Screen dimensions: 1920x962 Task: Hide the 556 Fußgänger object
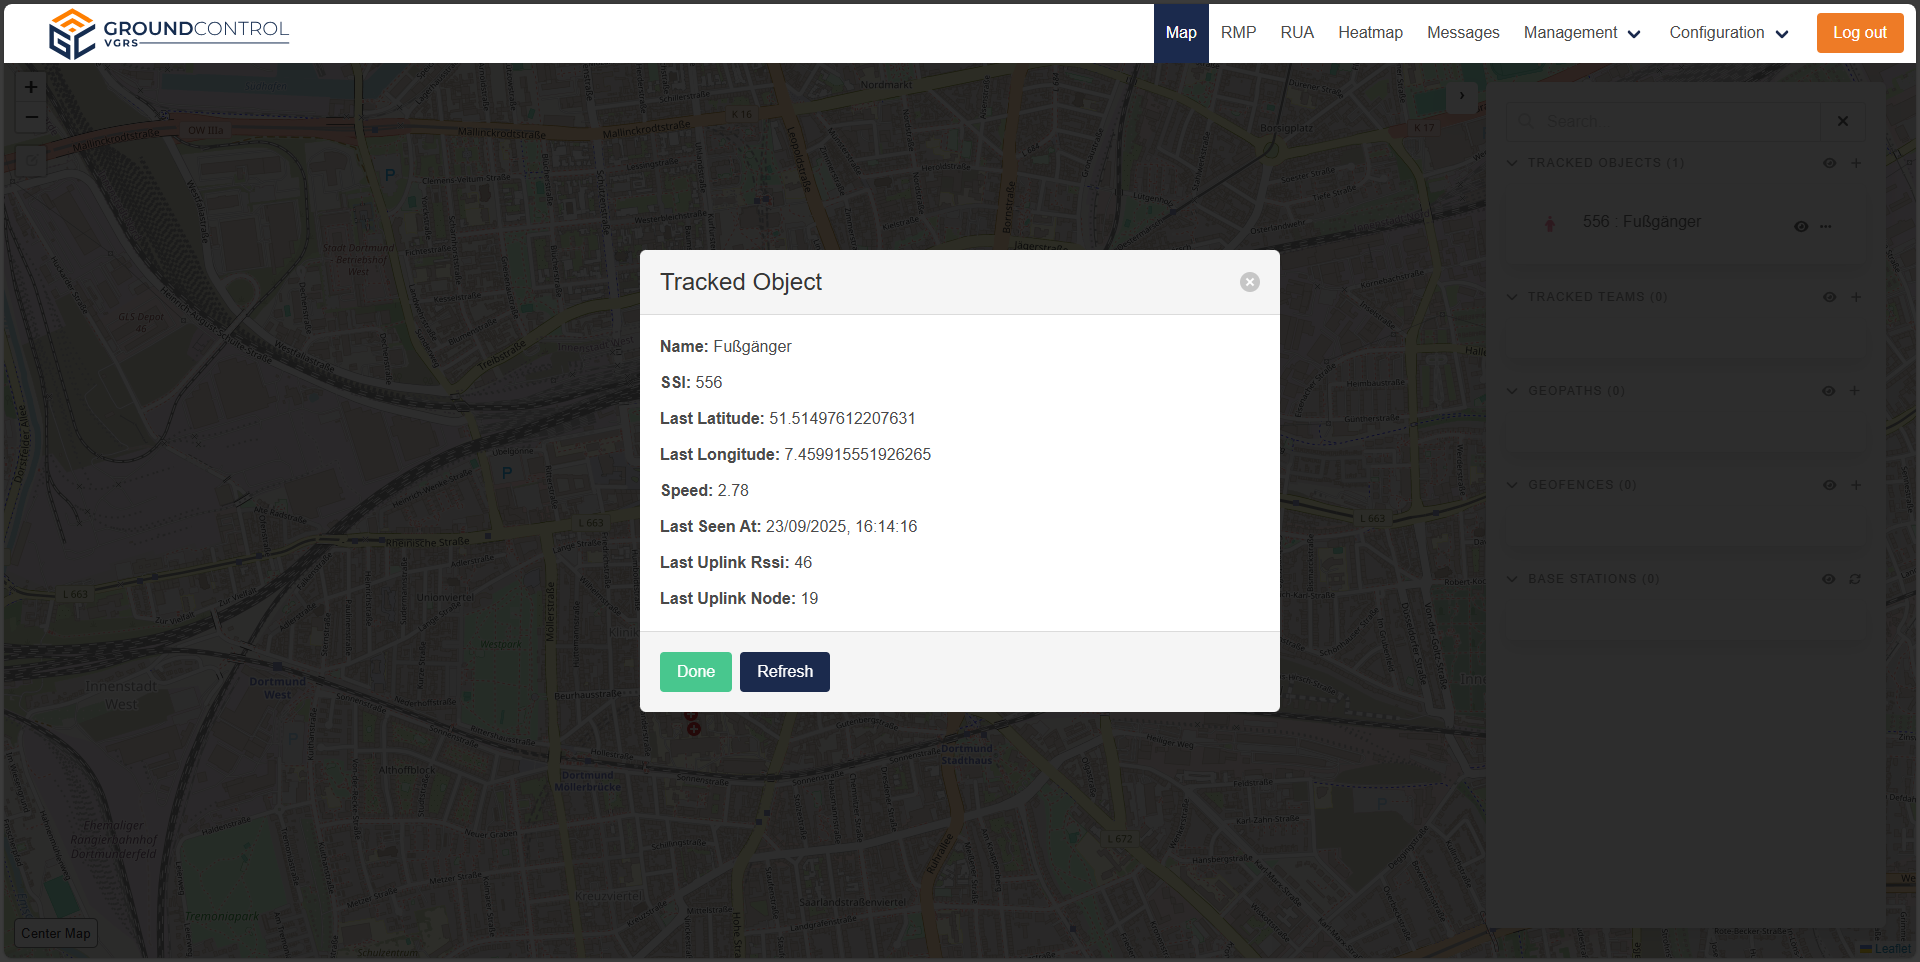(x=1801, y=226)
